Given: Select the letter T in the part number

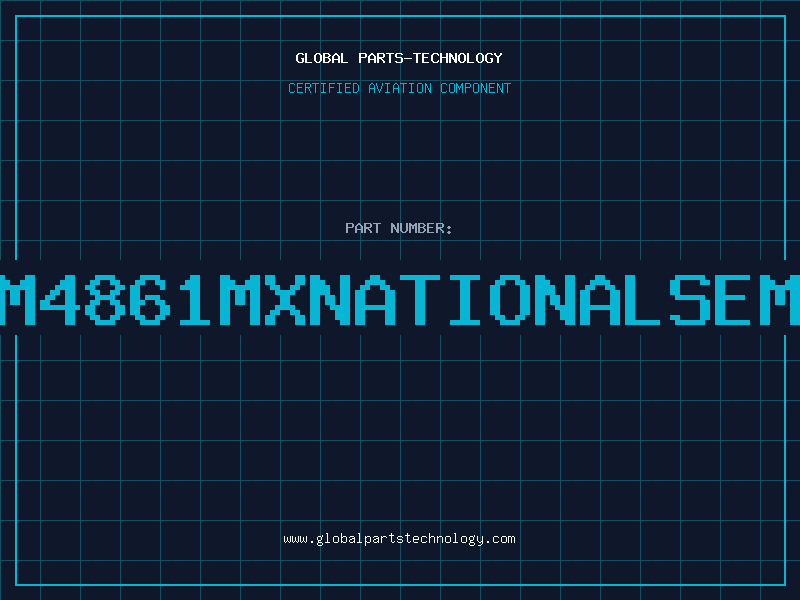Looking at the screenshot, I should coord(420,298).
